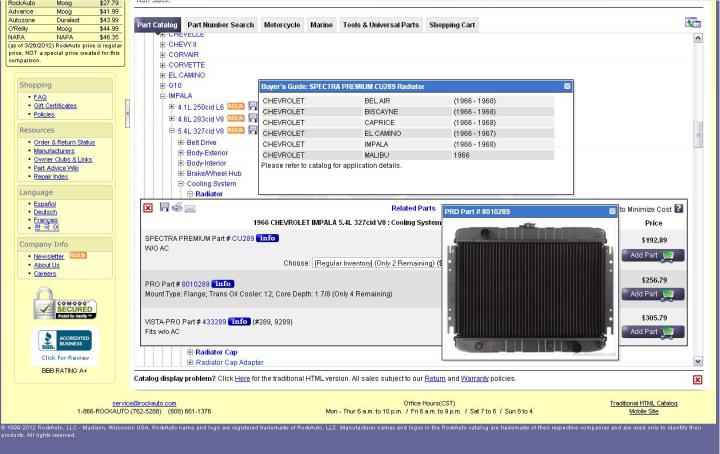
Task: Switch to the Part Number Search tab
Action: [220, 25]
